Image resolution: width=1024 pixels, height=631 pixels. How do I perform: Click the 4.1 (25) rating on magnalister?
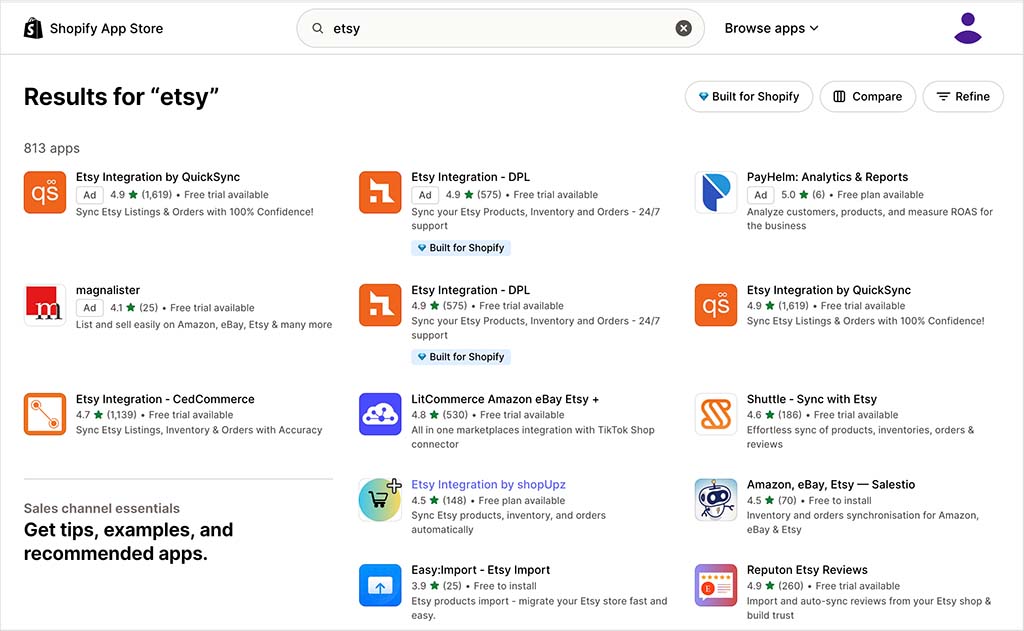pos(134,308)
